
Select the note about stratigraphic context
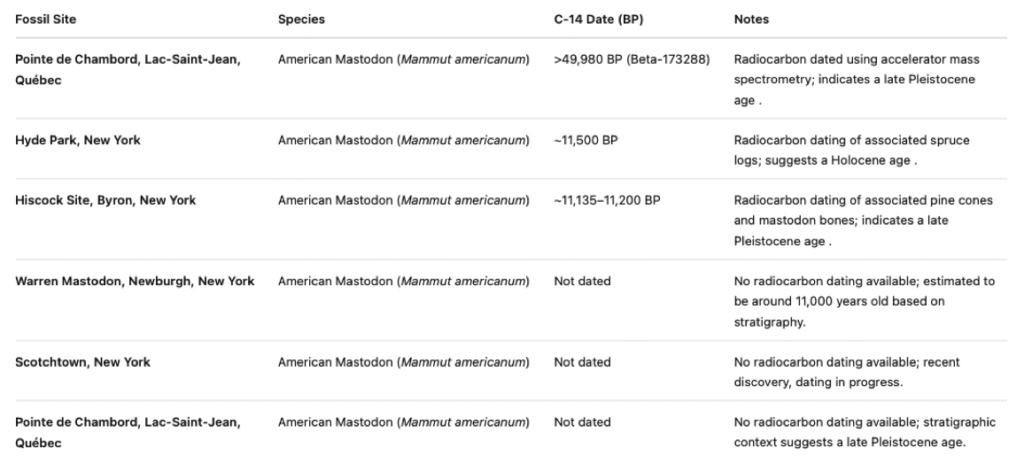[861, 432]
